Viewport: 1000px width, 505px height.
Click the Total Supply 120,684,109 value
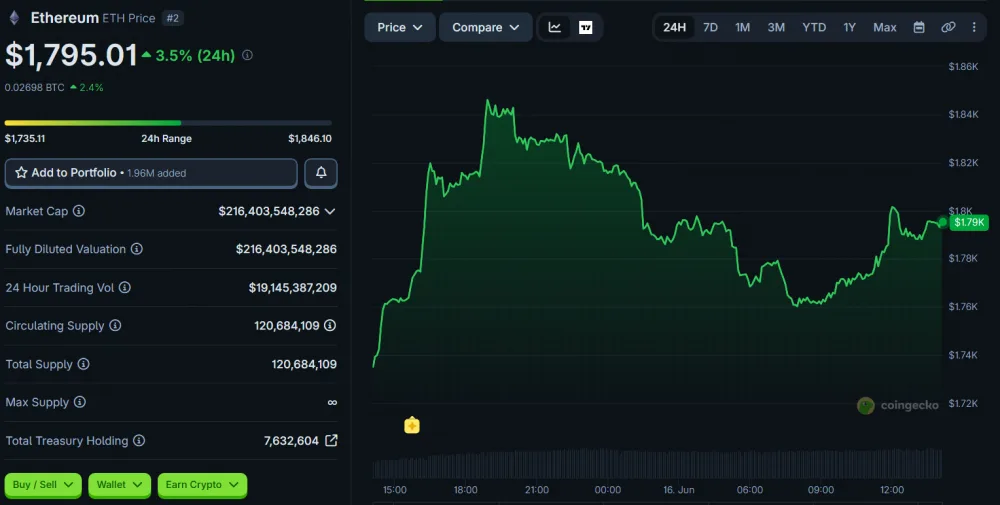(304, 364)
